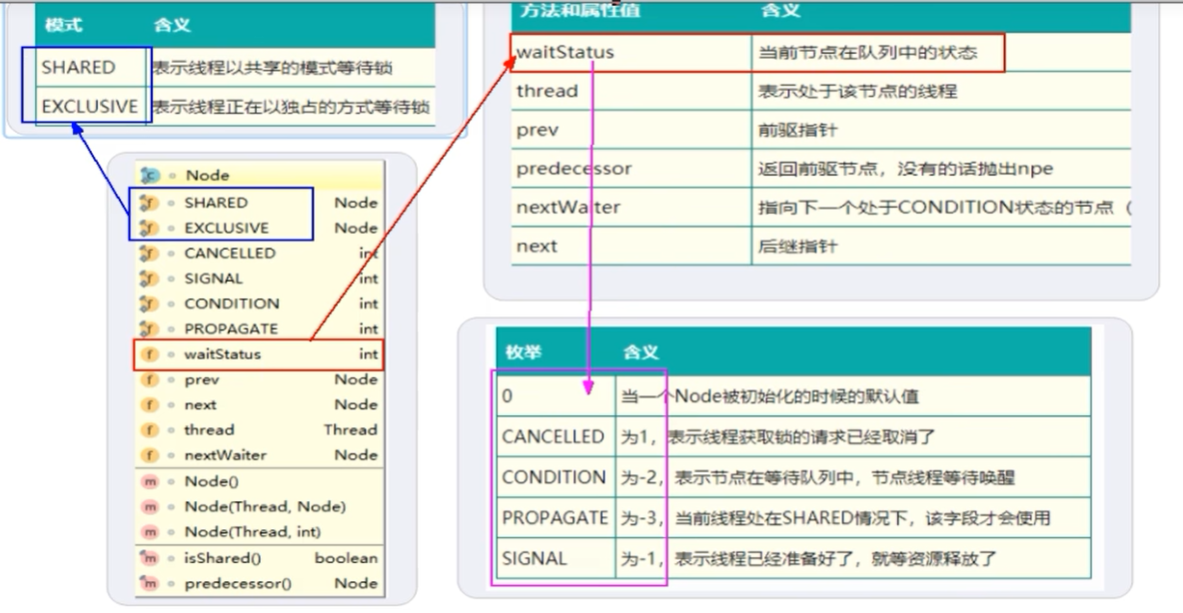Click the field icon next to thread
This screenshot has height=613, width=1183.
[150, 430]
